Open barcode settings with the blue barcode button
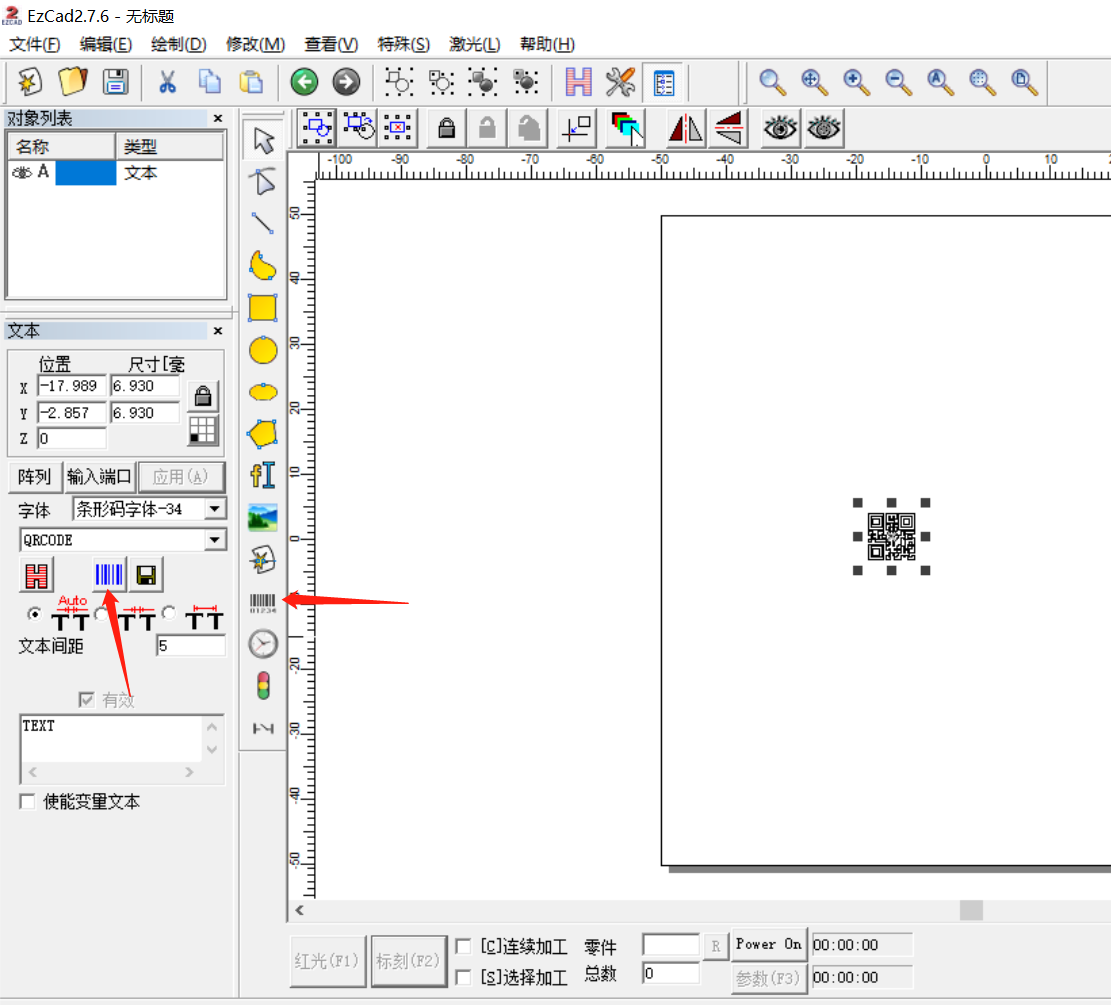The height and width of the screenshot is (1005, 1111). point(109,574)
